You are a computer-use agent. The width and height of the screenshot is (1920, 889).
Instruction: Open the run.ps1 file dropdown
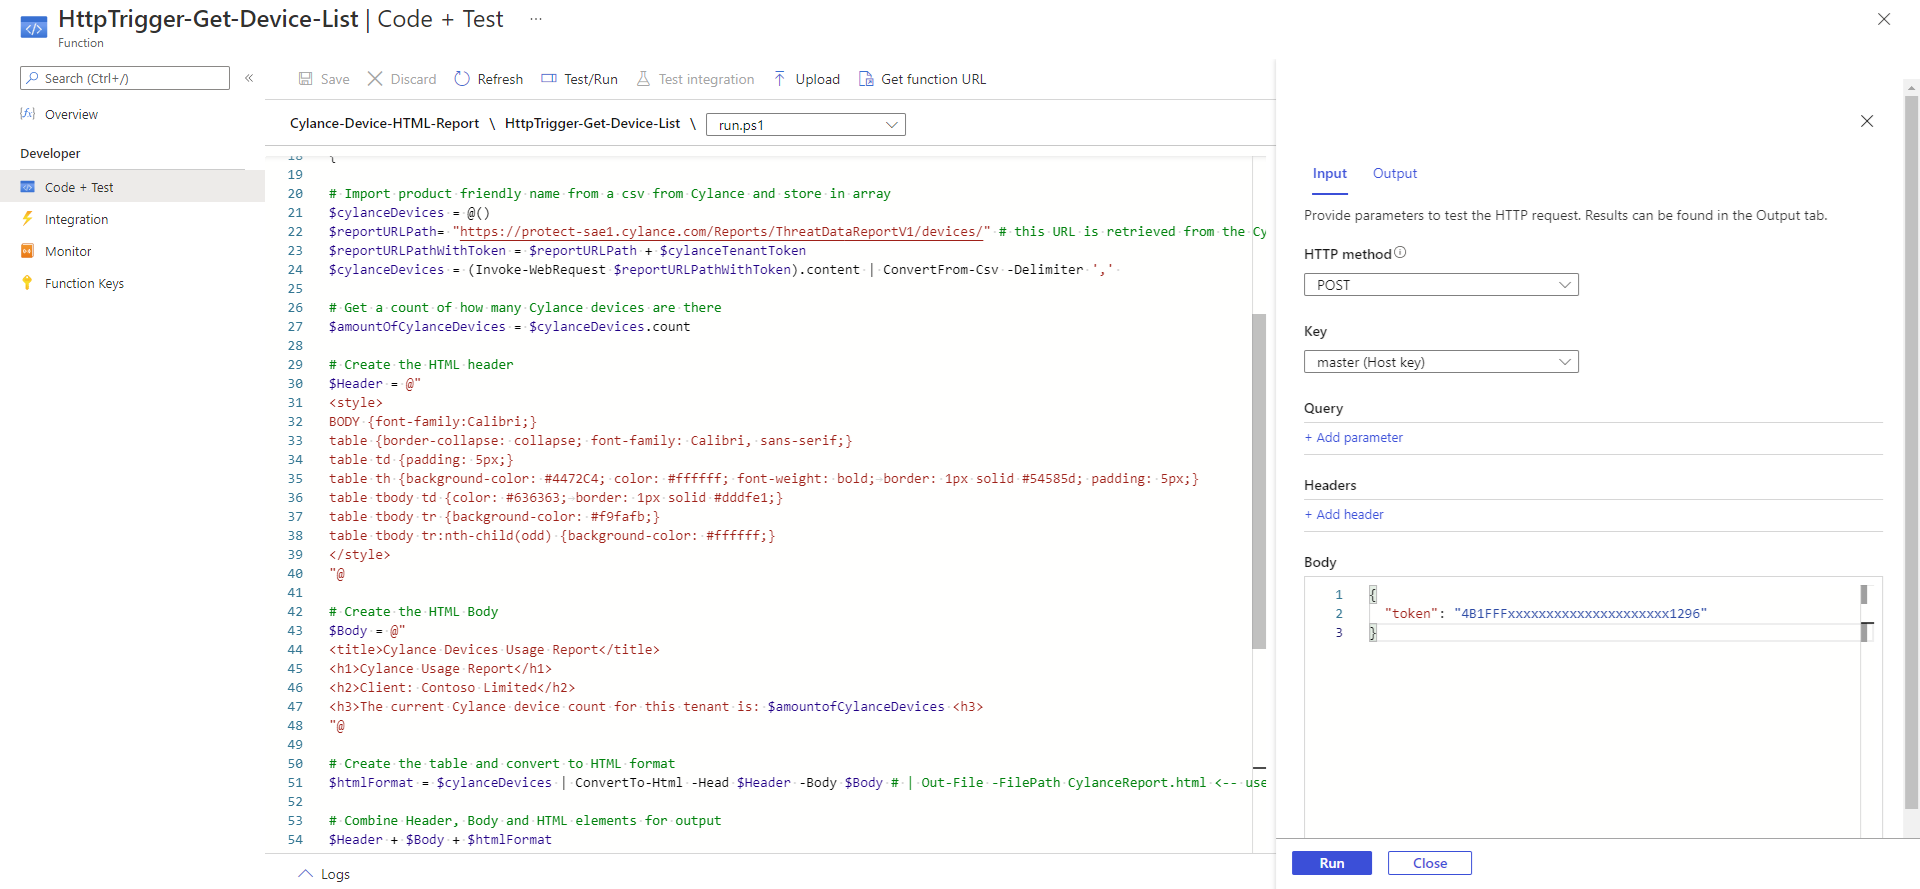coord(806,125)
